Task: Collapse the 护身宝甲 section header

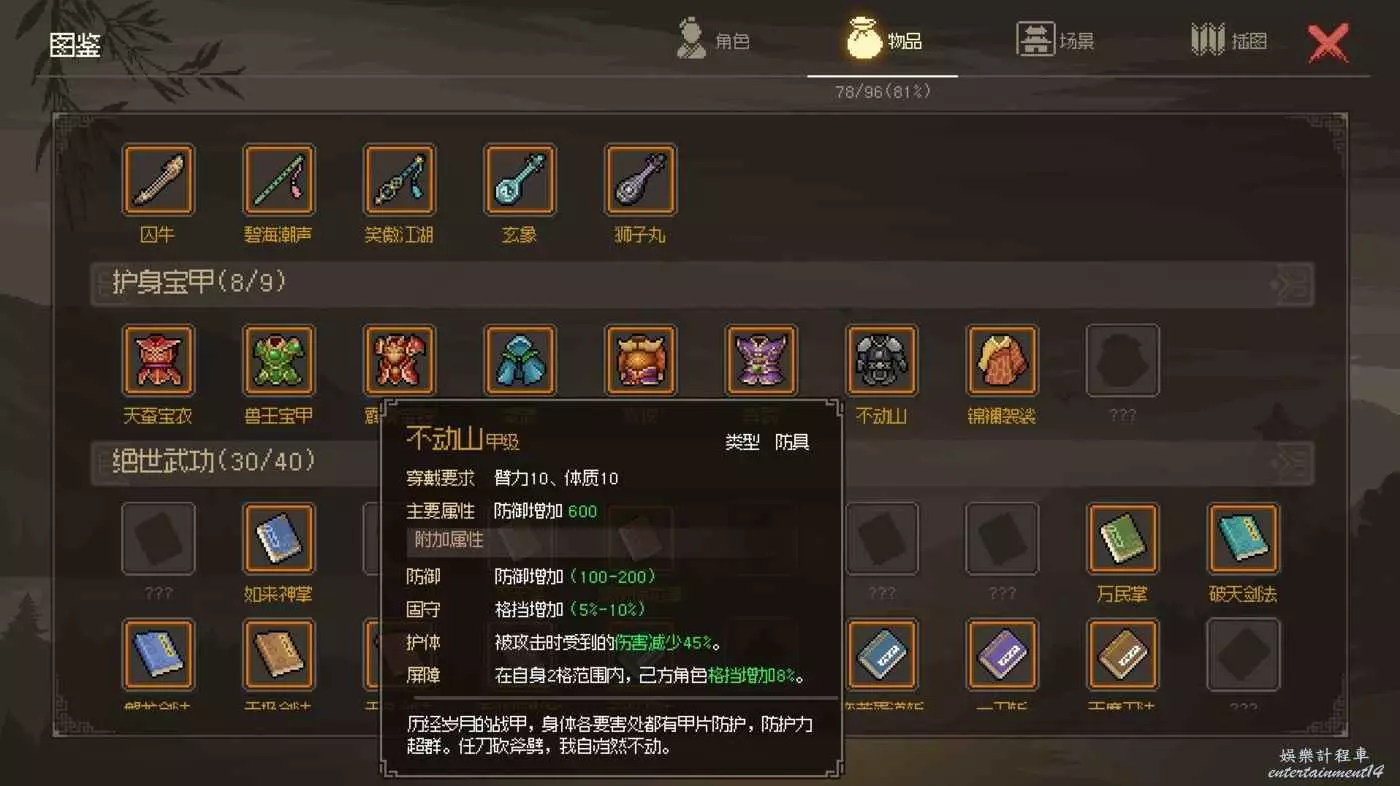Action: click(702, 284)
